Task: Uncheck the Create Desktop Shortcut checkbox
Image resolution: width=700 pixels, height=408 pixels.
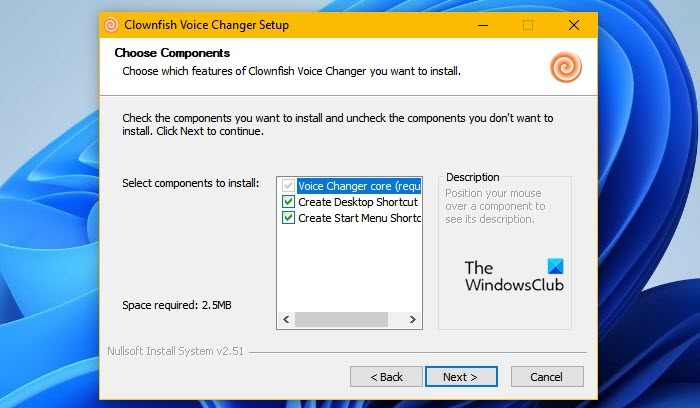Action: [289, 202]
